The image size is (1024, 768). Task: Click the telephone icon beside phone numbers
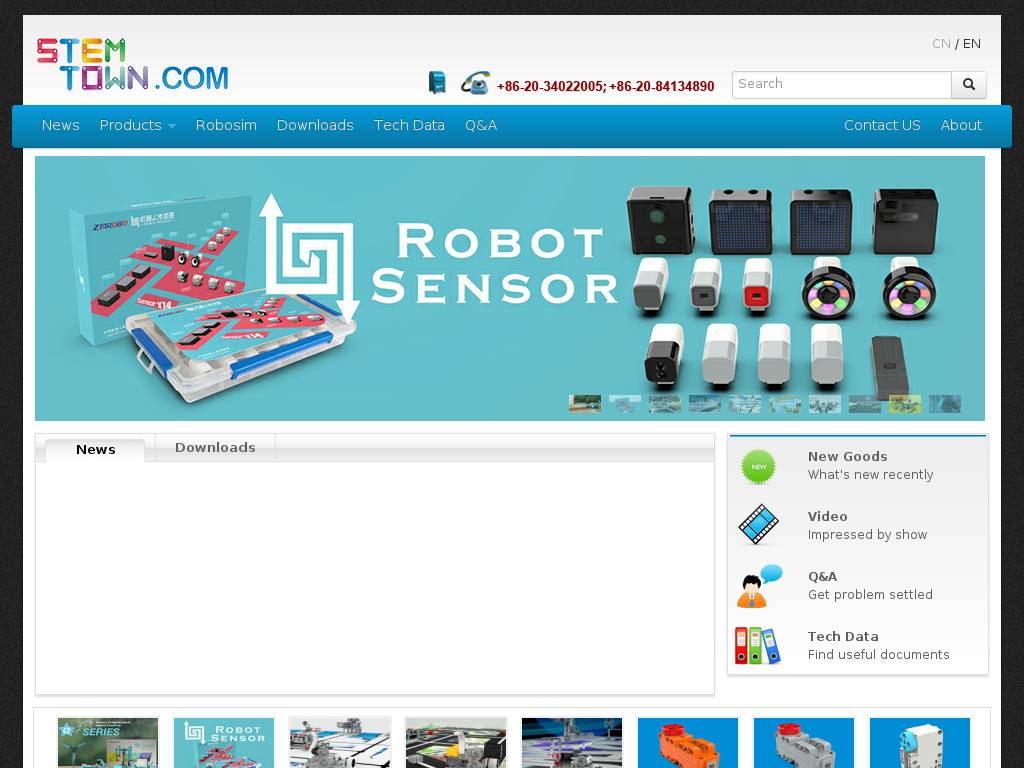point(475,83)
